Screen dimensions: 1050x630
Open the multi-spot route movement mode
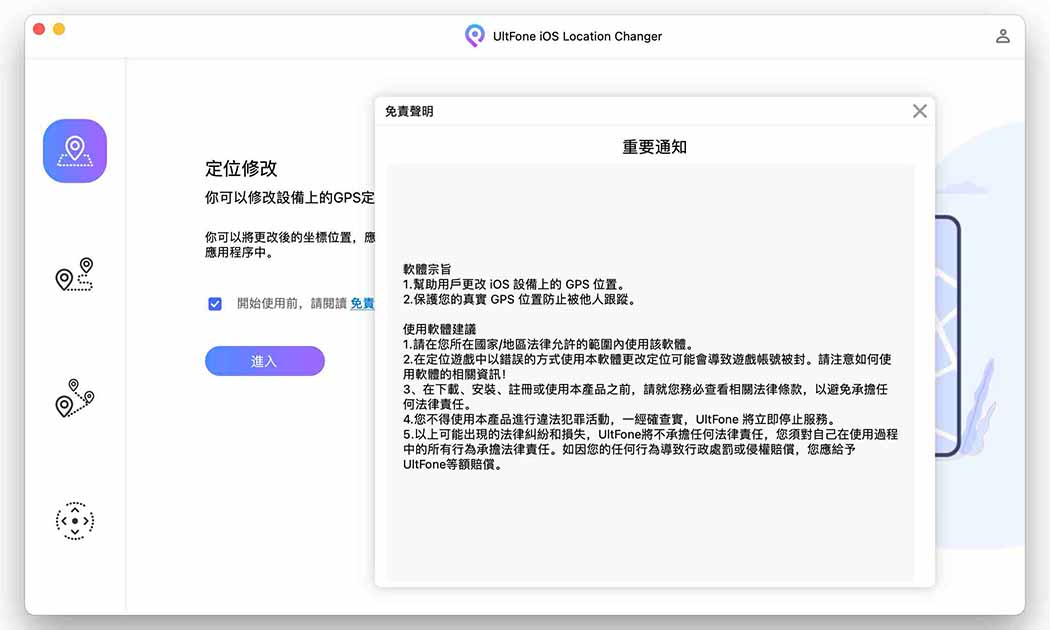[75, 397]
